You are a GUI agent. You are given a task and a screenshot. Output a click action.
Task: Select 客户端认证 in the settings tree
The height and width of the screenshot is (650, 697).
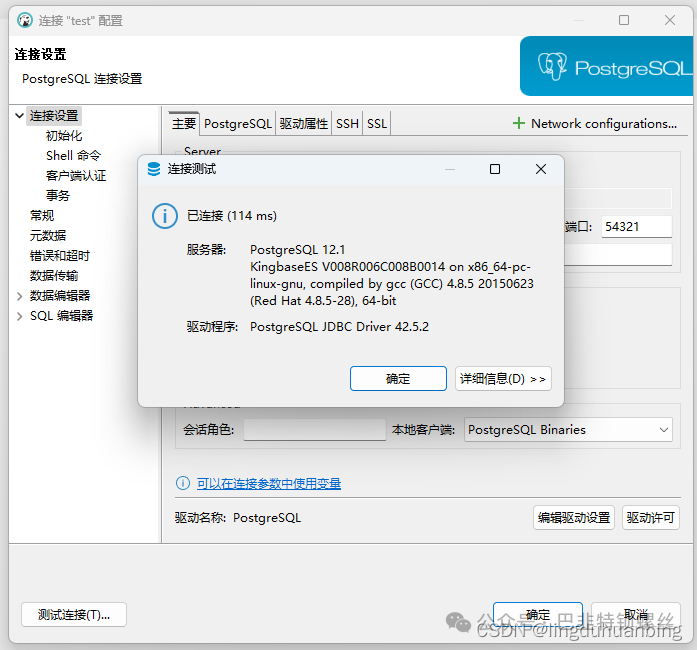tap(76, 176)
